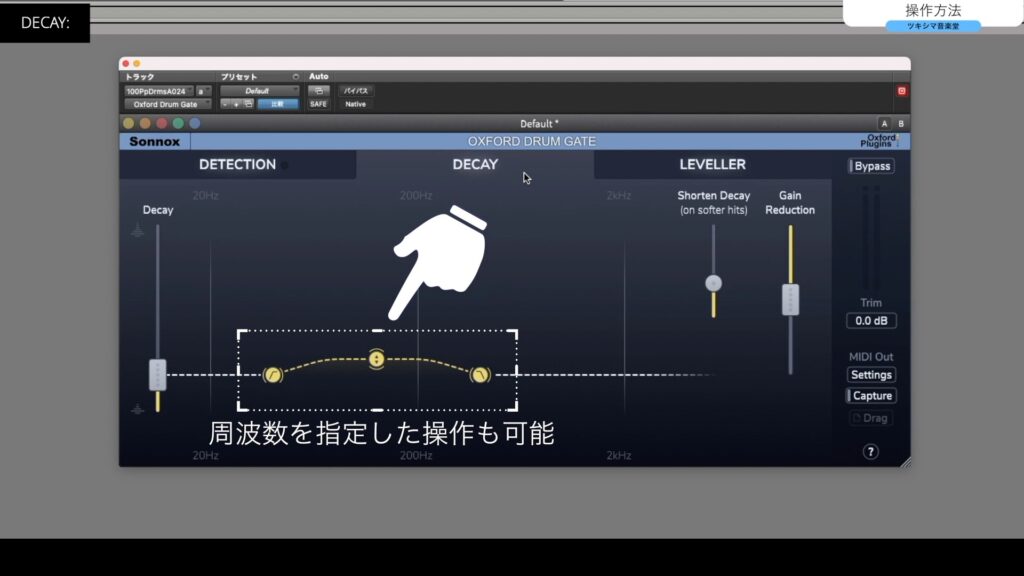
Task: Select the A preset slot
Action: pos(884,123)
